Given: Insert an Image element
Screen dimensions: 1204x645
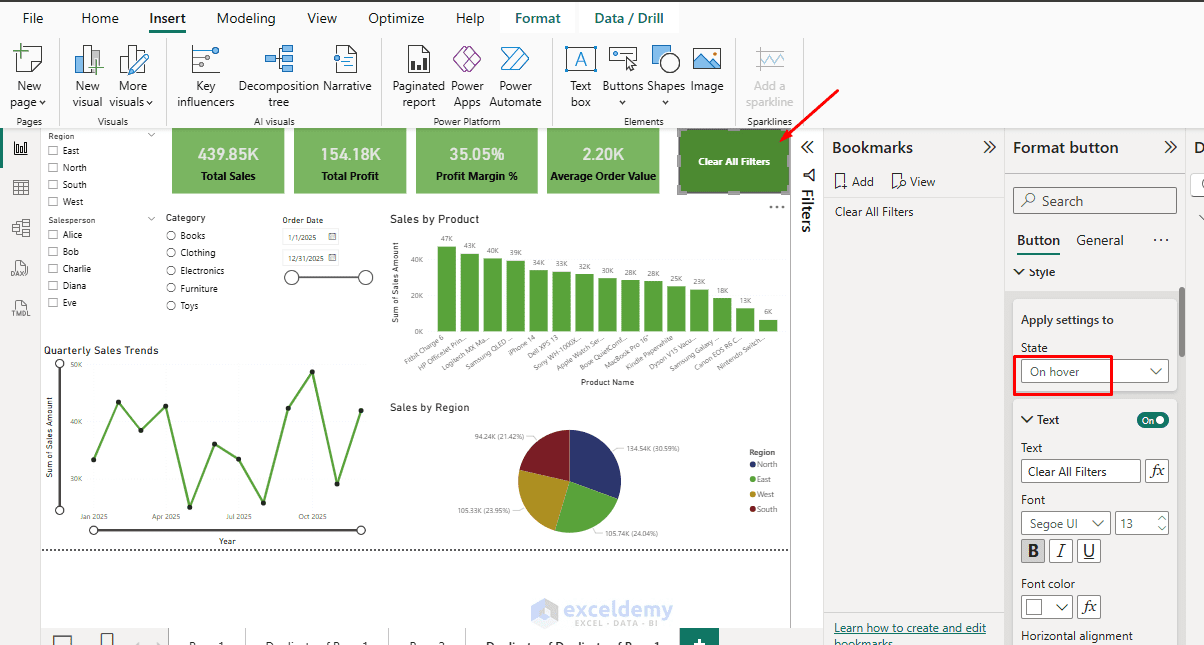Looking at the screenshot, I should click(x=707, y=69).
